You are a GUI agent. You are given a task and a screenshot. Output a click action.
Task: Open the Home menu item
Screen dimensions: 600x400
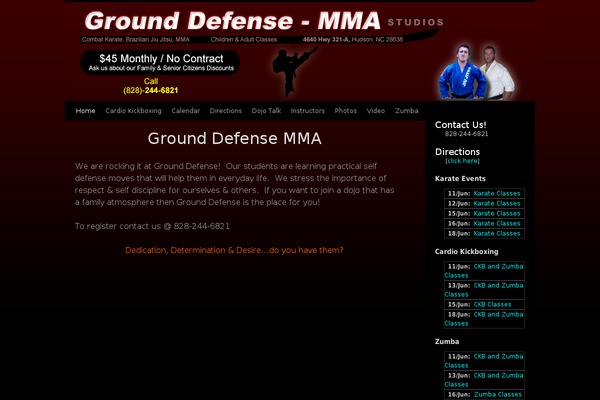[x=85, y=111]
